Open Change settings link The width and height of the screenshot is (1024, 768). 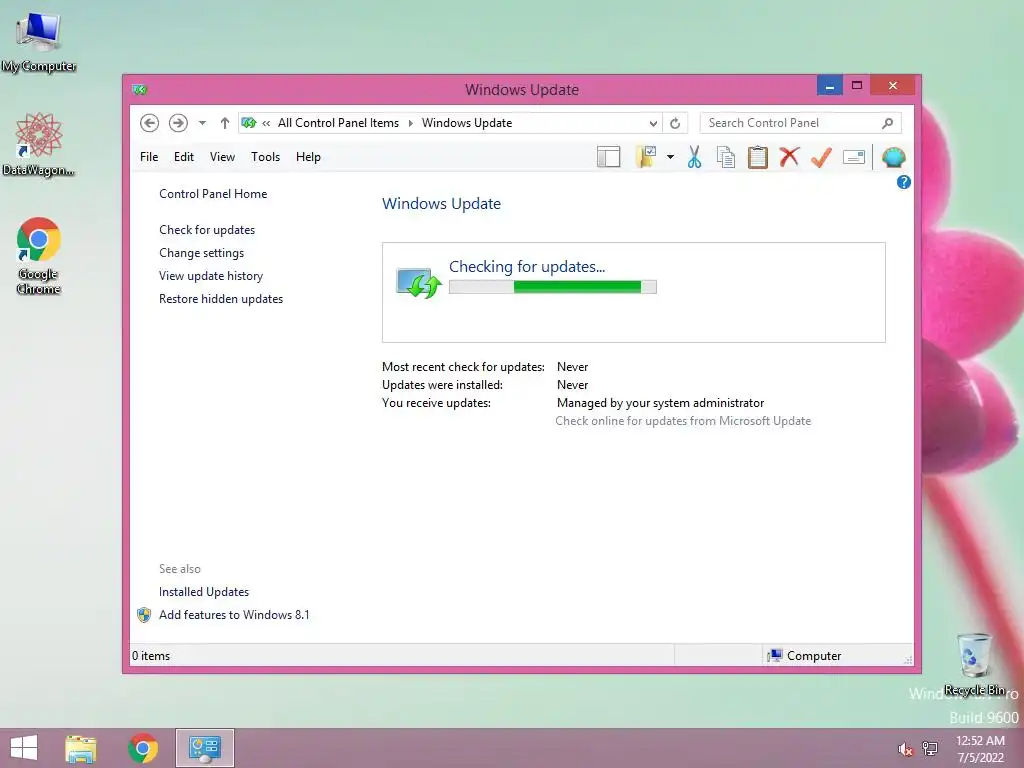pos(201,253)
